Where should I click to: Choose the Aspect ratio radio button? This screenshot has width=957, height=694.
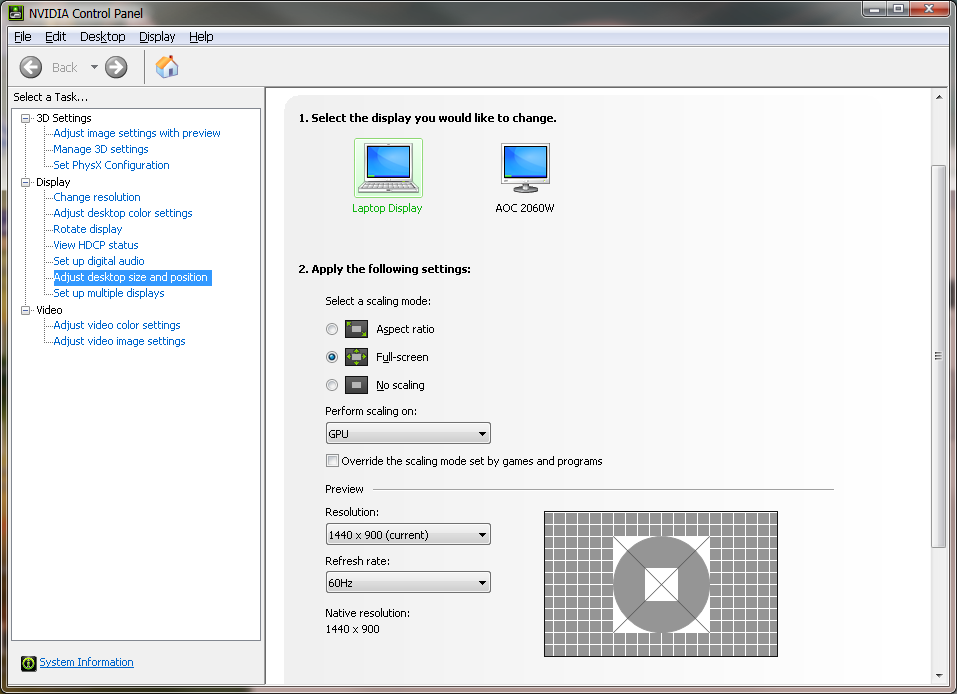[x=331, y=329]
